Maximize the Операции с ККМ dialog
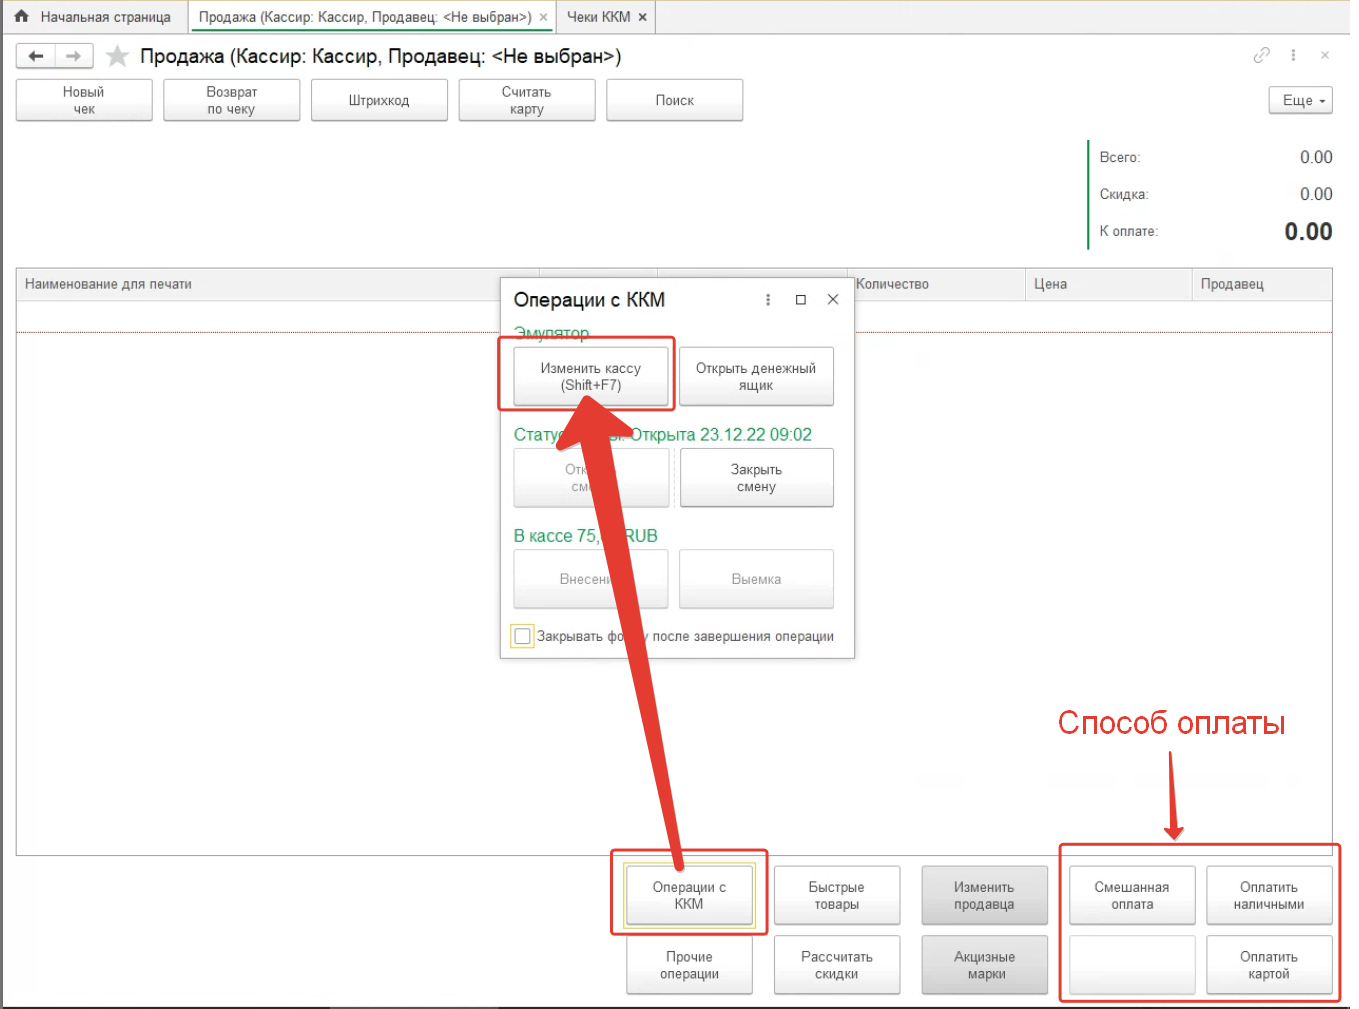This screenshot has height=1009, width=1359. point(800,300)
